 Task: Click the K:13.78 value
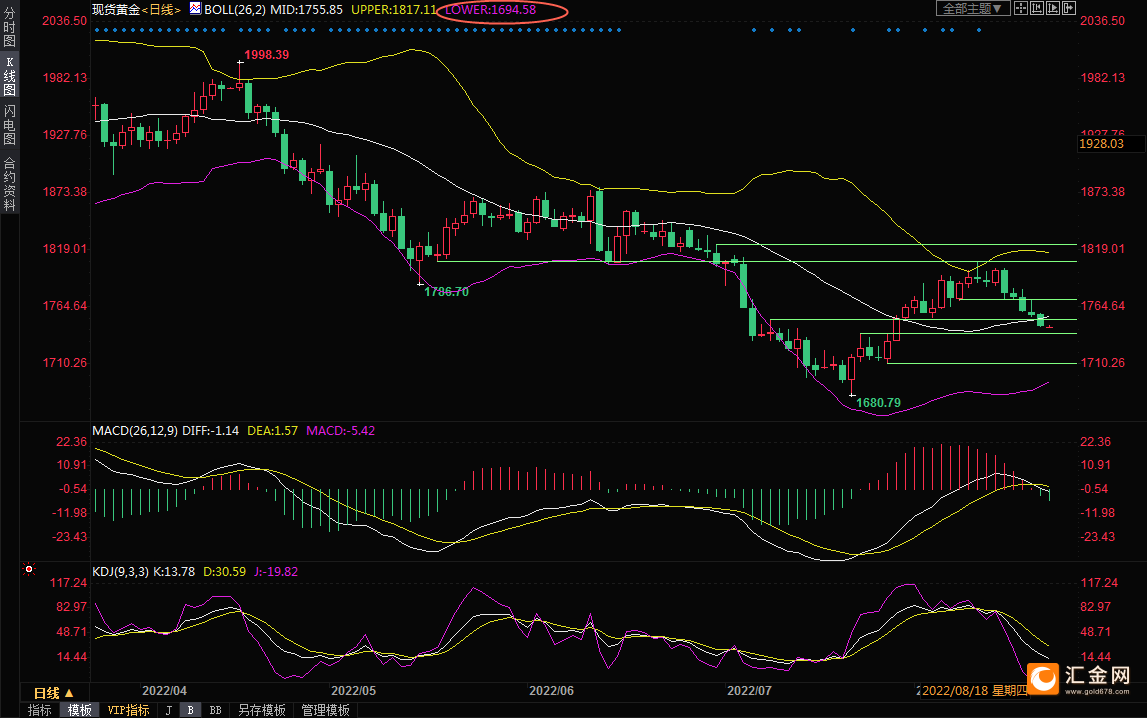(174, 572)
